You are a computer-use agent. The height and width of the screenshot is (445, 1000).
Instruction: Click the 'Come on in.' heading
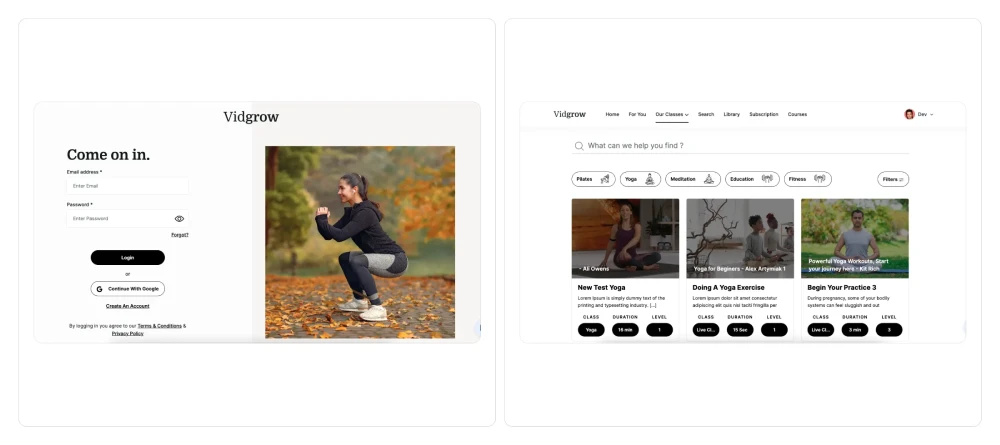[108, 155]
